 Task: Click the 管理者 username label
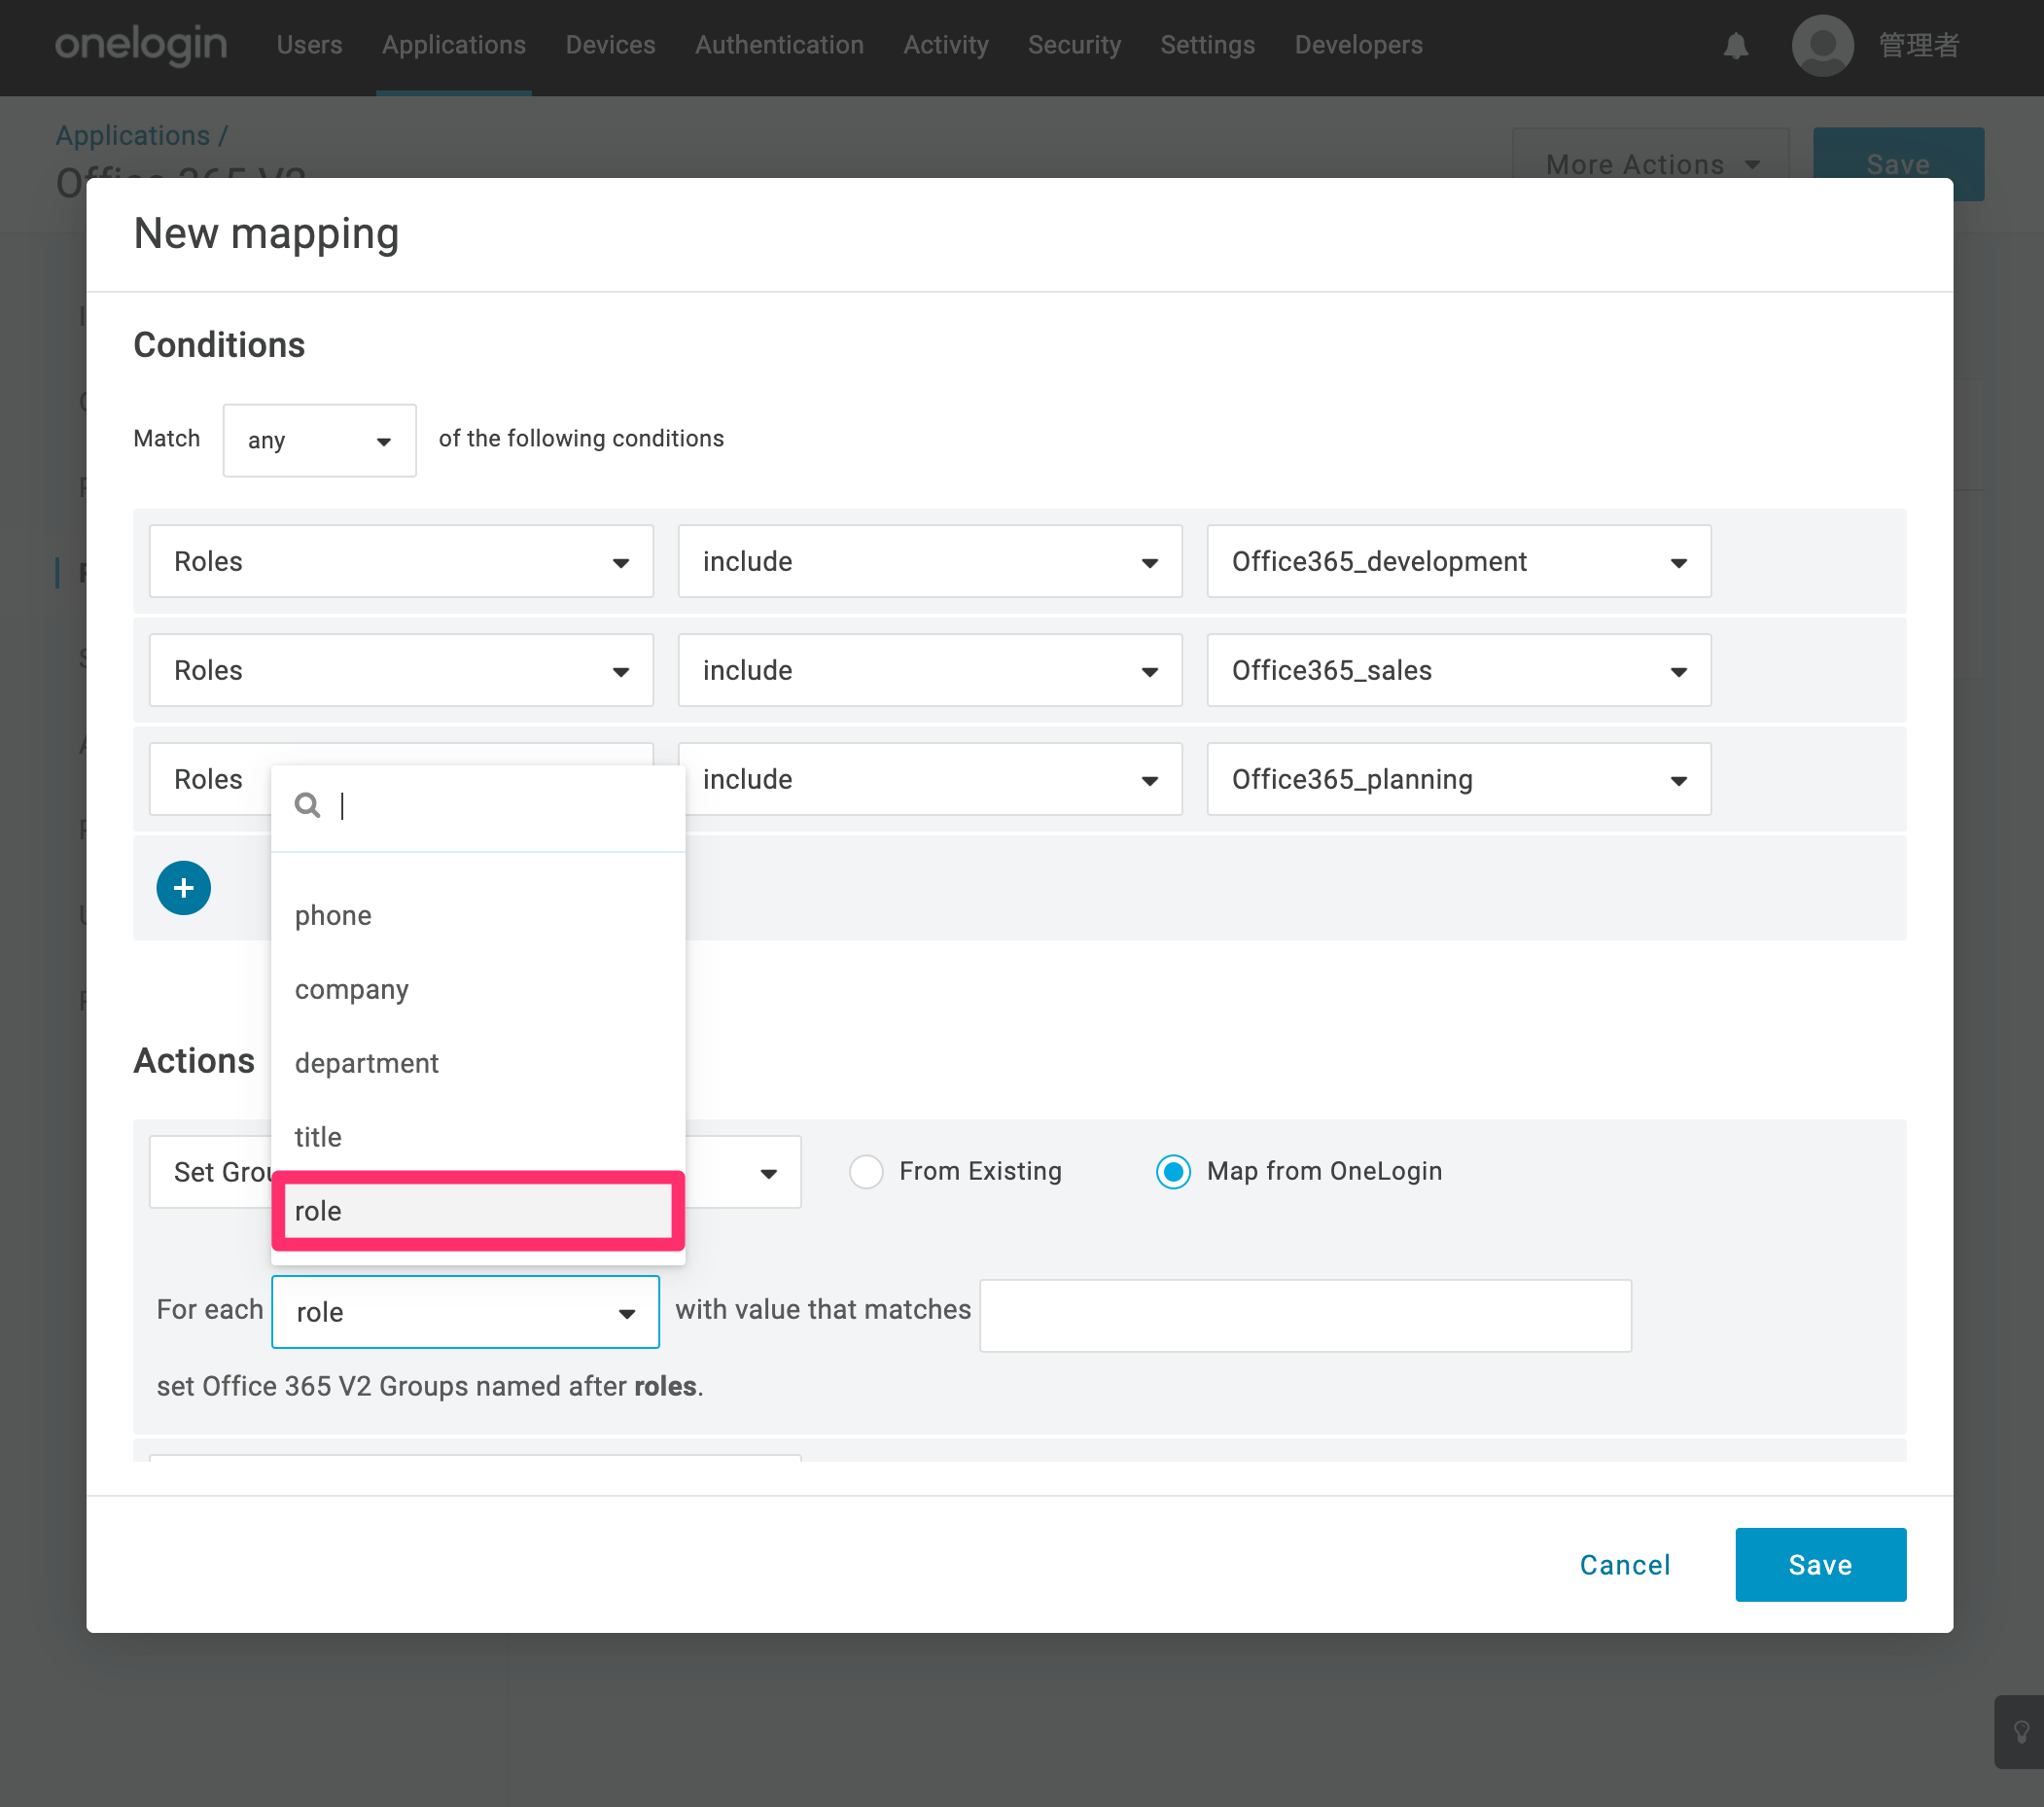pyautogui.click(x=1919, y=45)
